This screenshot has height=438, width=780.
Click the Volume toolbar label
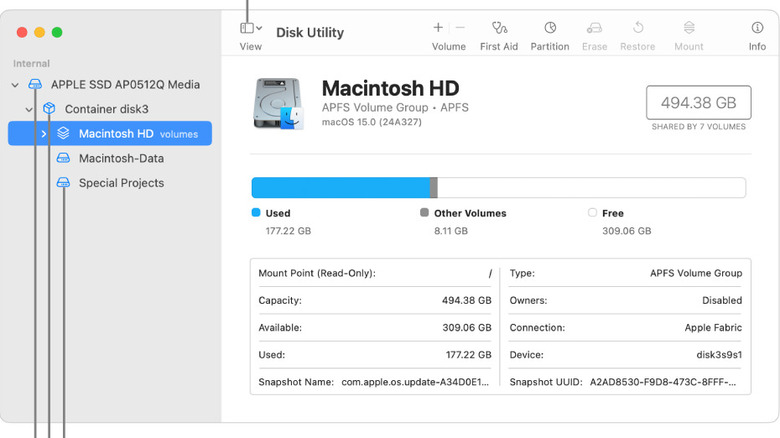click(449, 46)
